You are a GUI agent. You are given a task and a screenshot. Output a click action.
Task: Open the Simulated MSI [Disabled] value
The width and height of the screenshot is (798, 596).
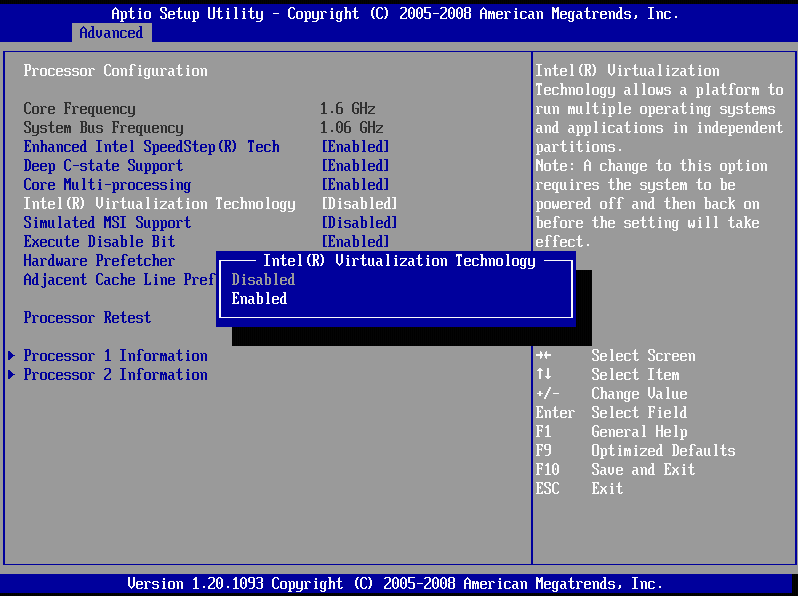(359, 223)
